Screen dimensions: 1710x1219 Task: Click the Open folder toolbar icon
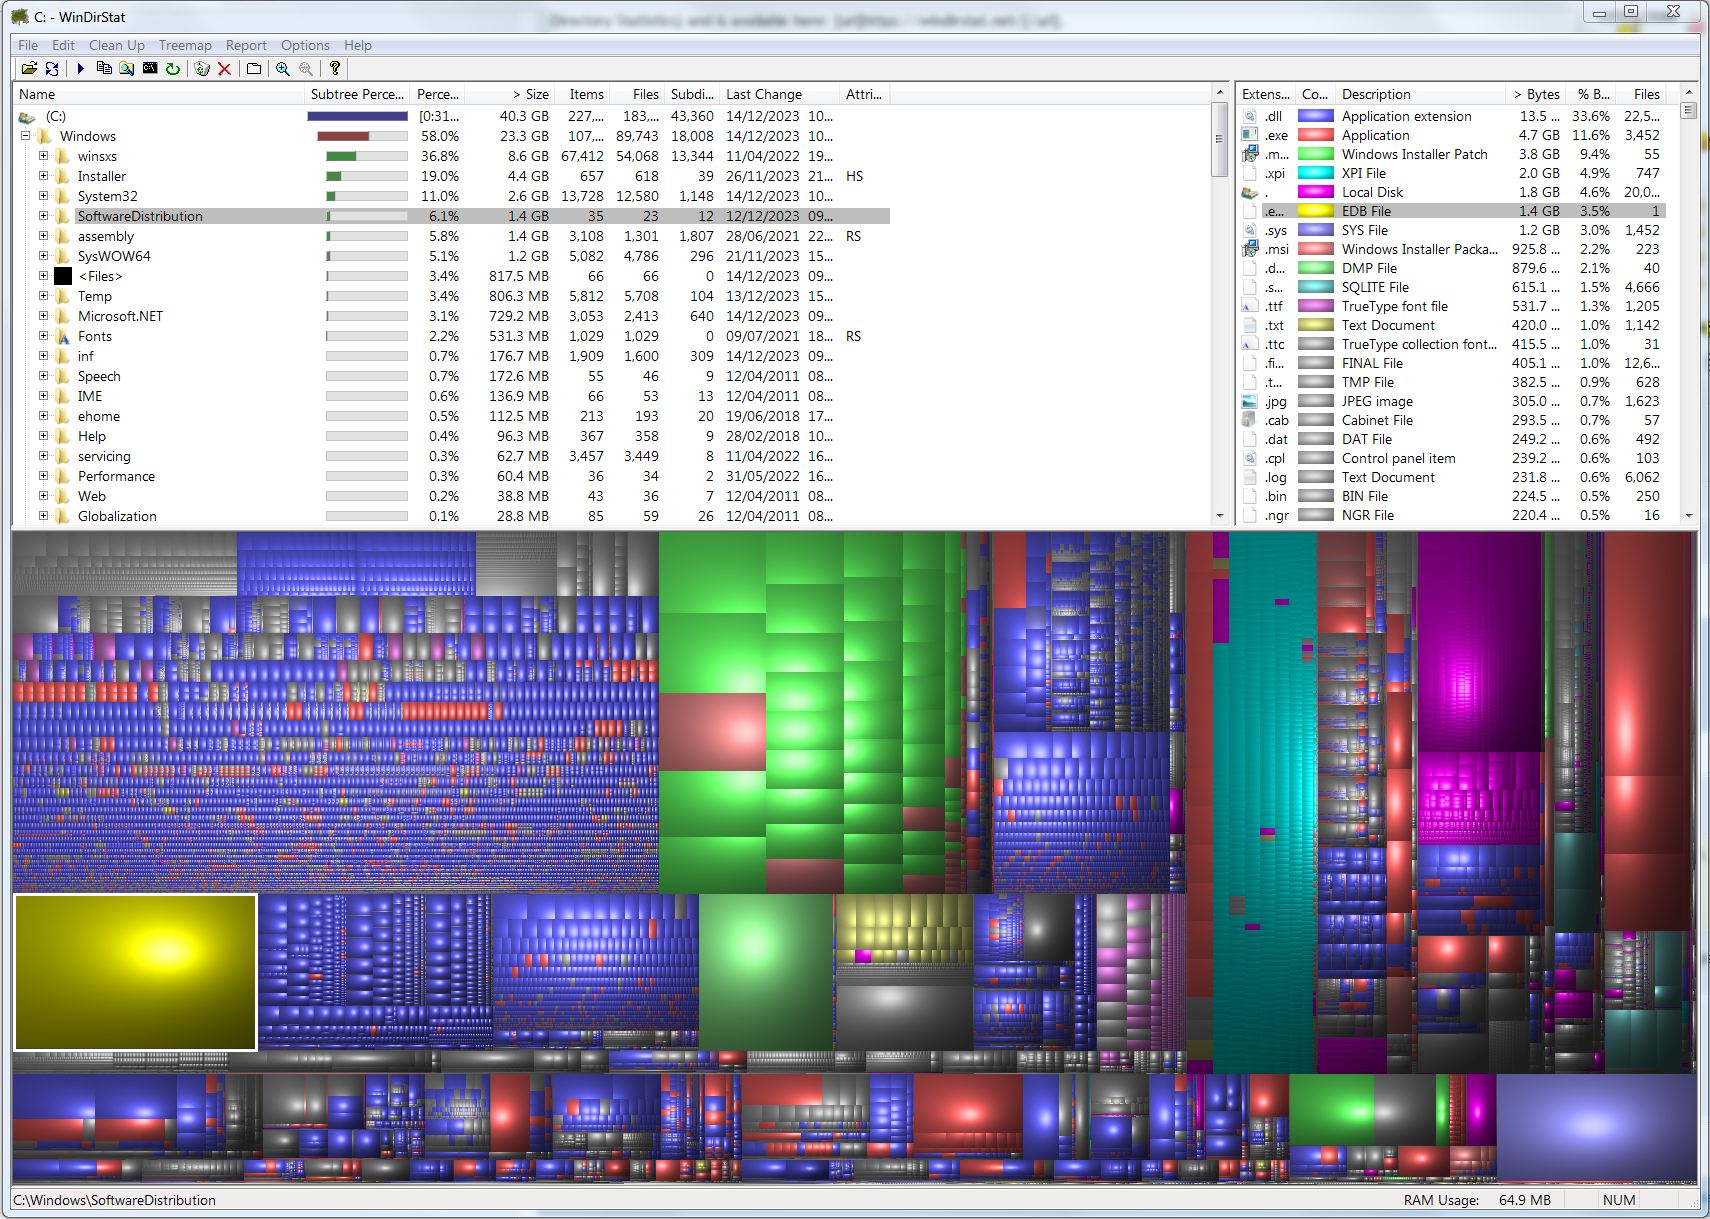pyautogui.click(x=29, y=68)
